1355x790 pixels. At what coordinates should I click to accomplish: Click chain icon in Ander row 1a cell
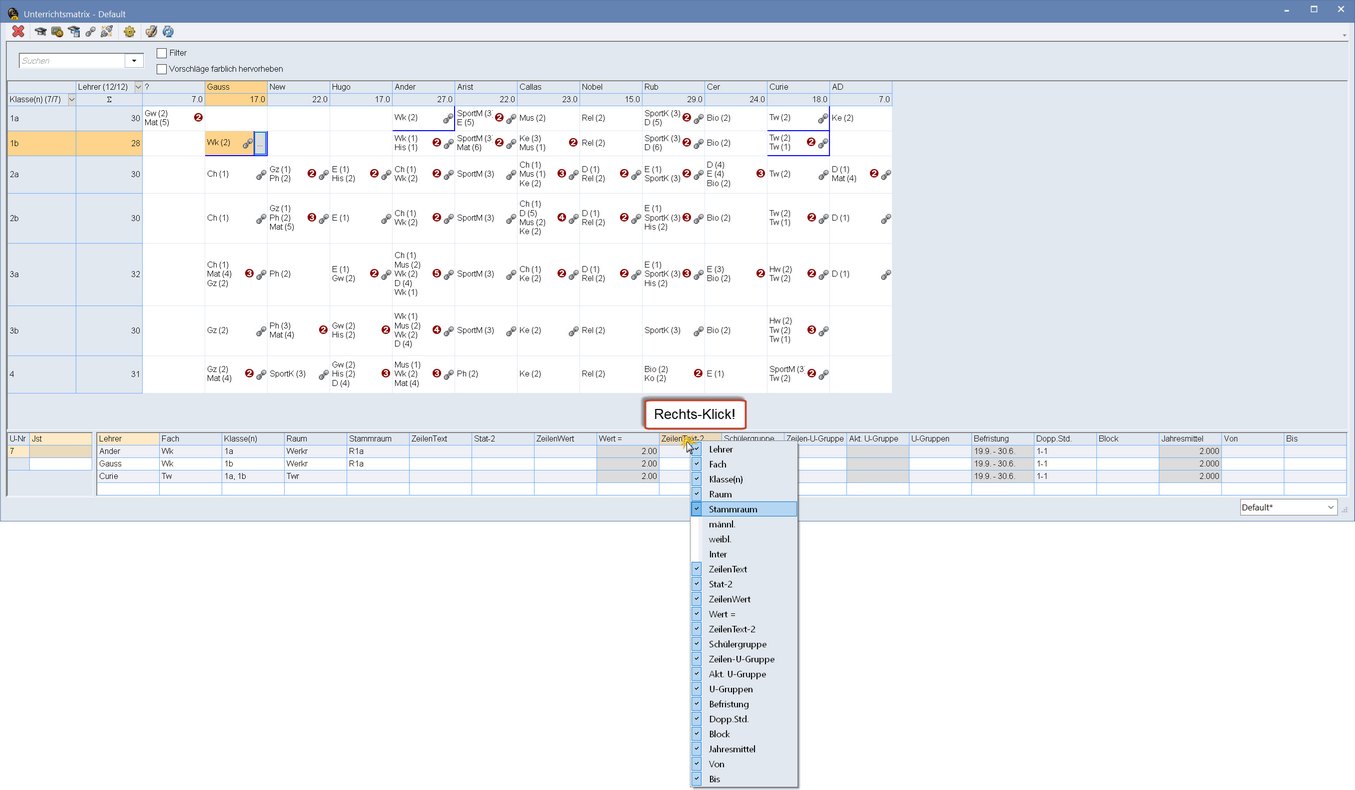tap(448, 118)
